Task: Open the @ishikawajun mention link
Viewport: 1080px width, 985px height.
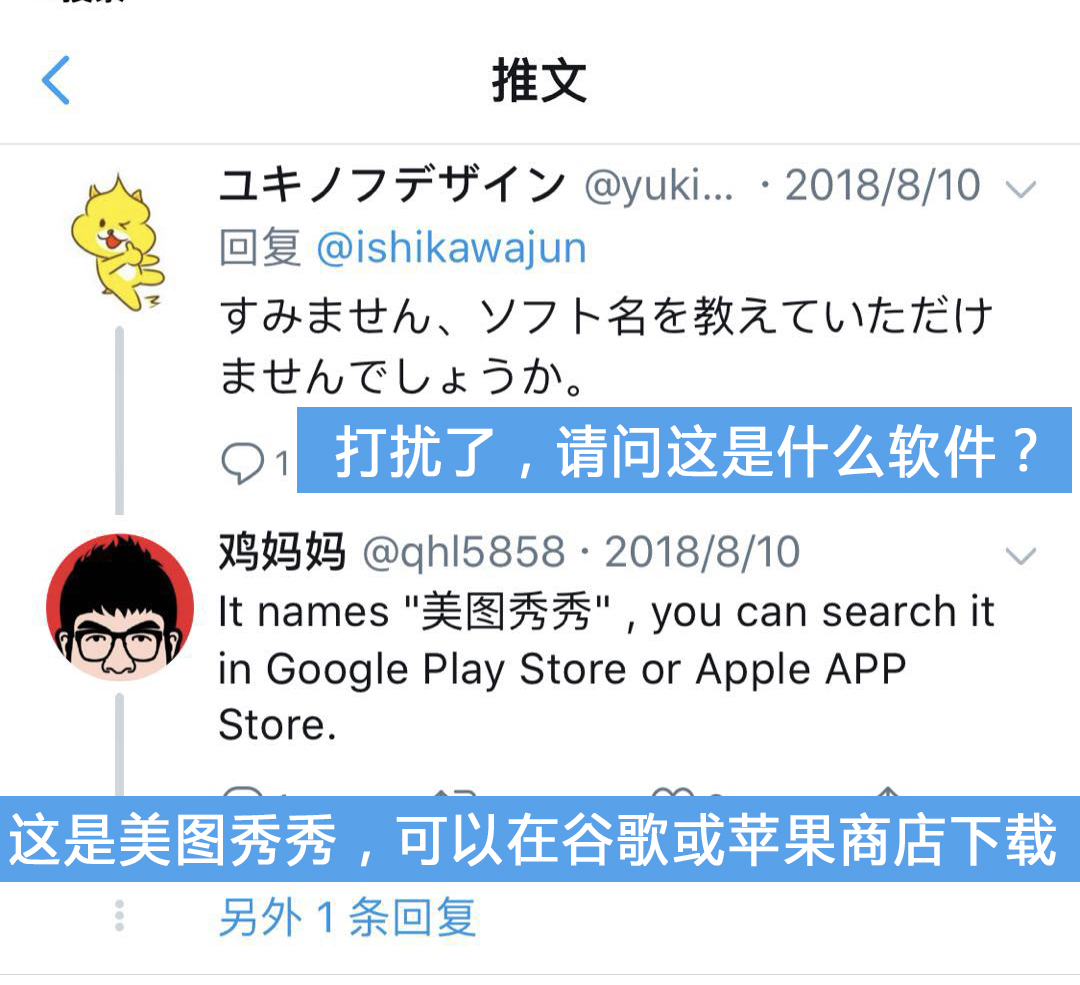Action: click(x=451, y=248)
